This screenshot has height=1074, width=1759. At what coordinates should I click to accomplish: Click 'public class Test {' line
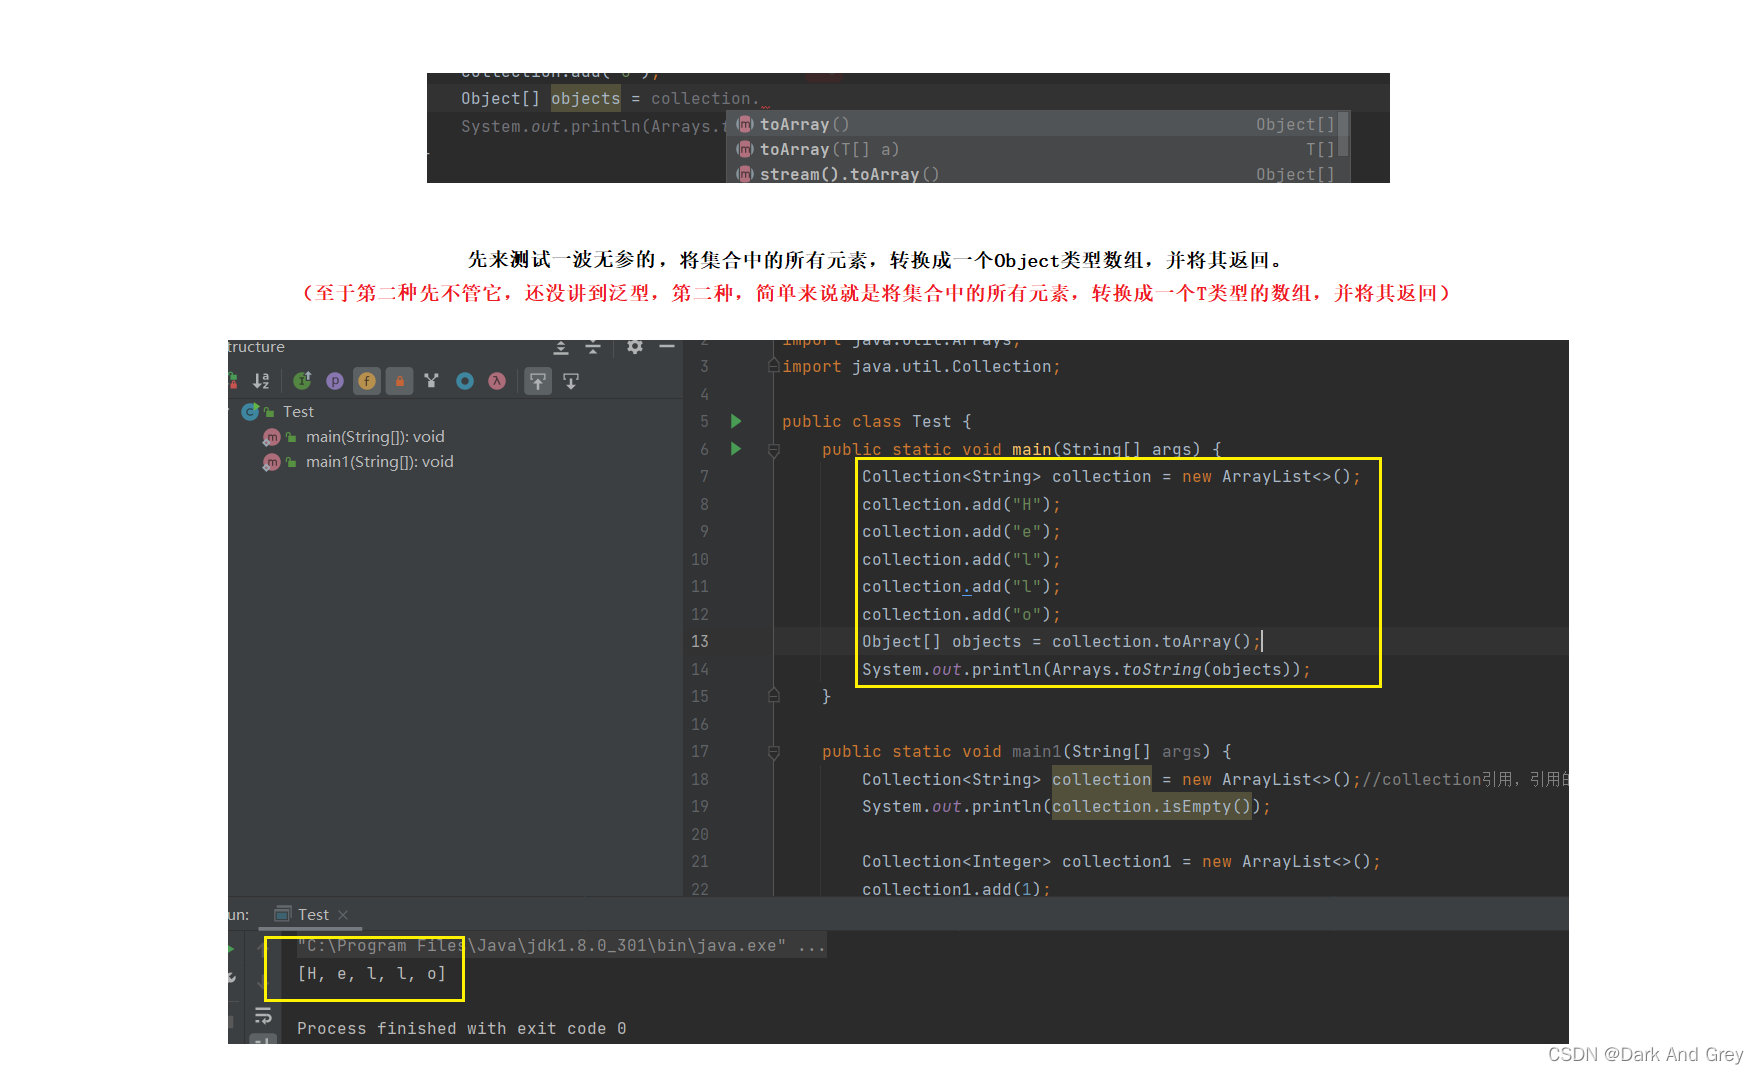[x=876, y=422]
